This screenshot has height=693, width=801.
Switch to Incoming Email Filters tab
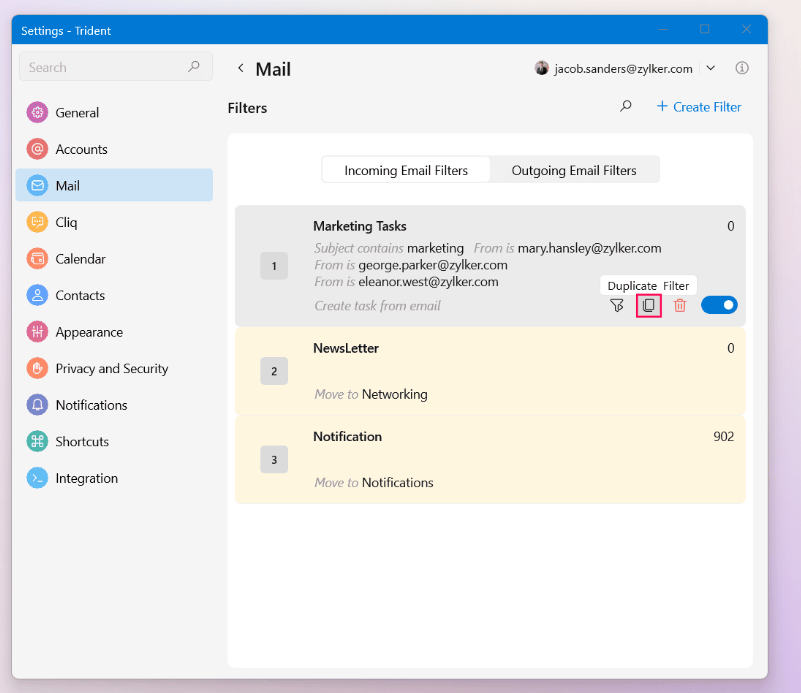(x=406, y=170)
